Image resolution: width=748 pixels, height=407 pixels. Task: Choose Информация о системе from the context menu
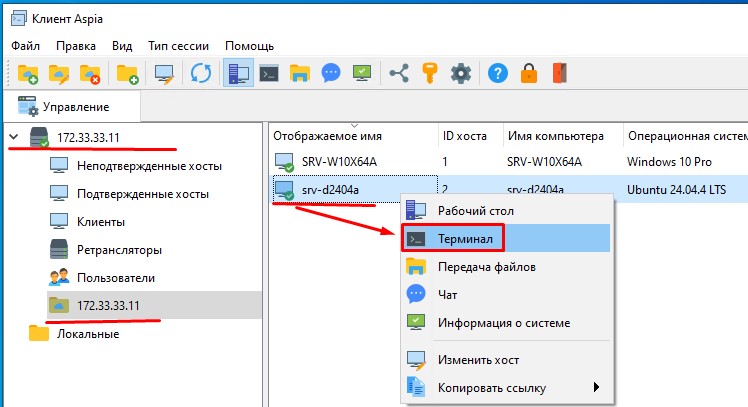click(x=507, y=323)
